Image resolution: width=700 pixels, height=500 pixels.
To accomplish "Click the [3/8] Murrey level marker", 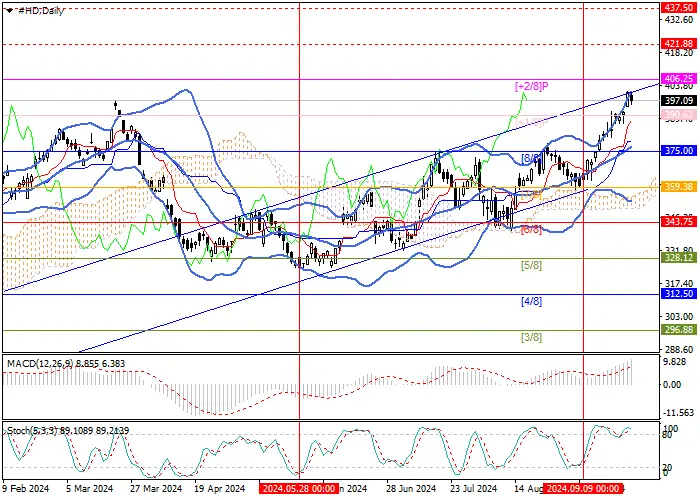I will click(x=531, y=337).
